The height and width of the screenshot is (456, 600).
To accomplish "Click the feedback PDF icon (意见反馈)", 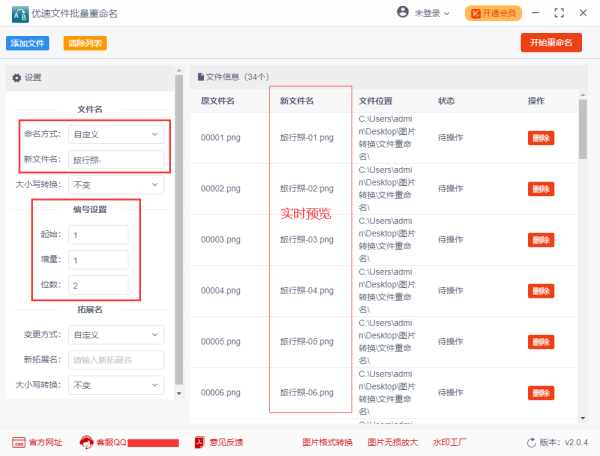I will 200,442.
